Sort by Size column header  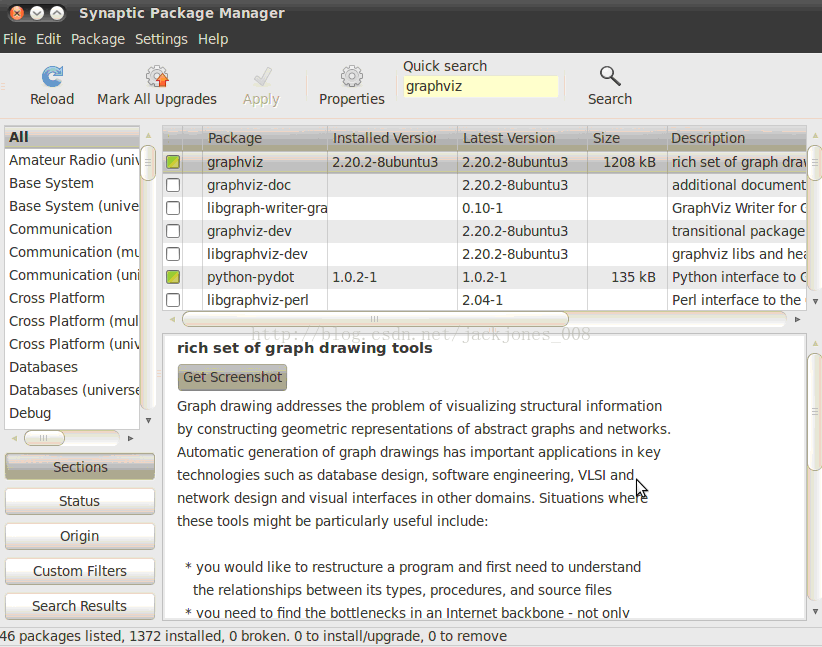tap(627, 138)
